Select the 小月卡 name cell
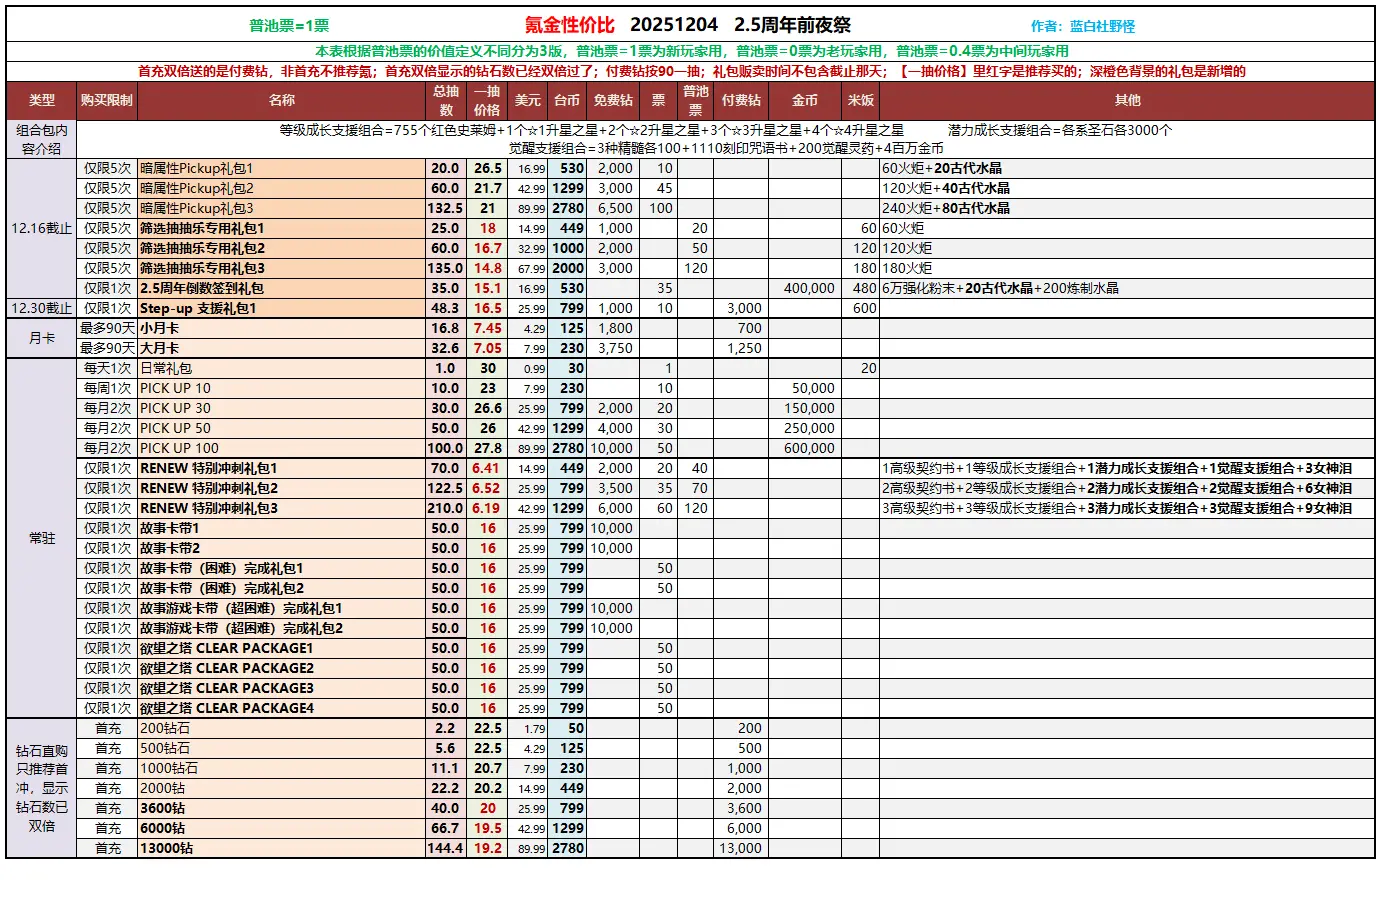This screenshot has height=900, width=1382. [160, 328]
